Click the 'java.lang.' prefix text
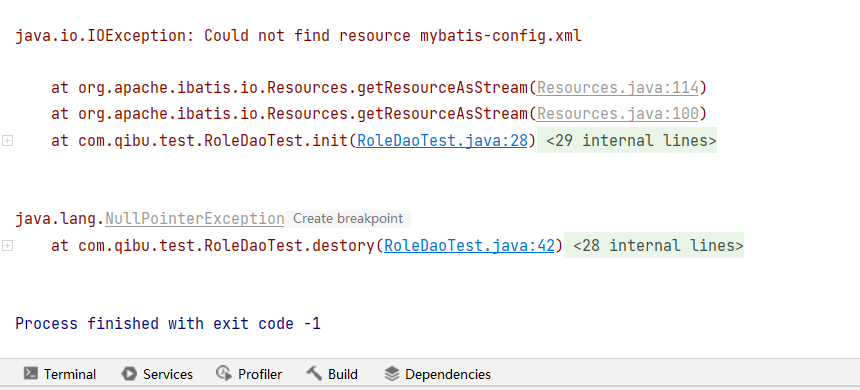Image resolution: width=860 pixels, height=390 pixels. coord(60,219)
